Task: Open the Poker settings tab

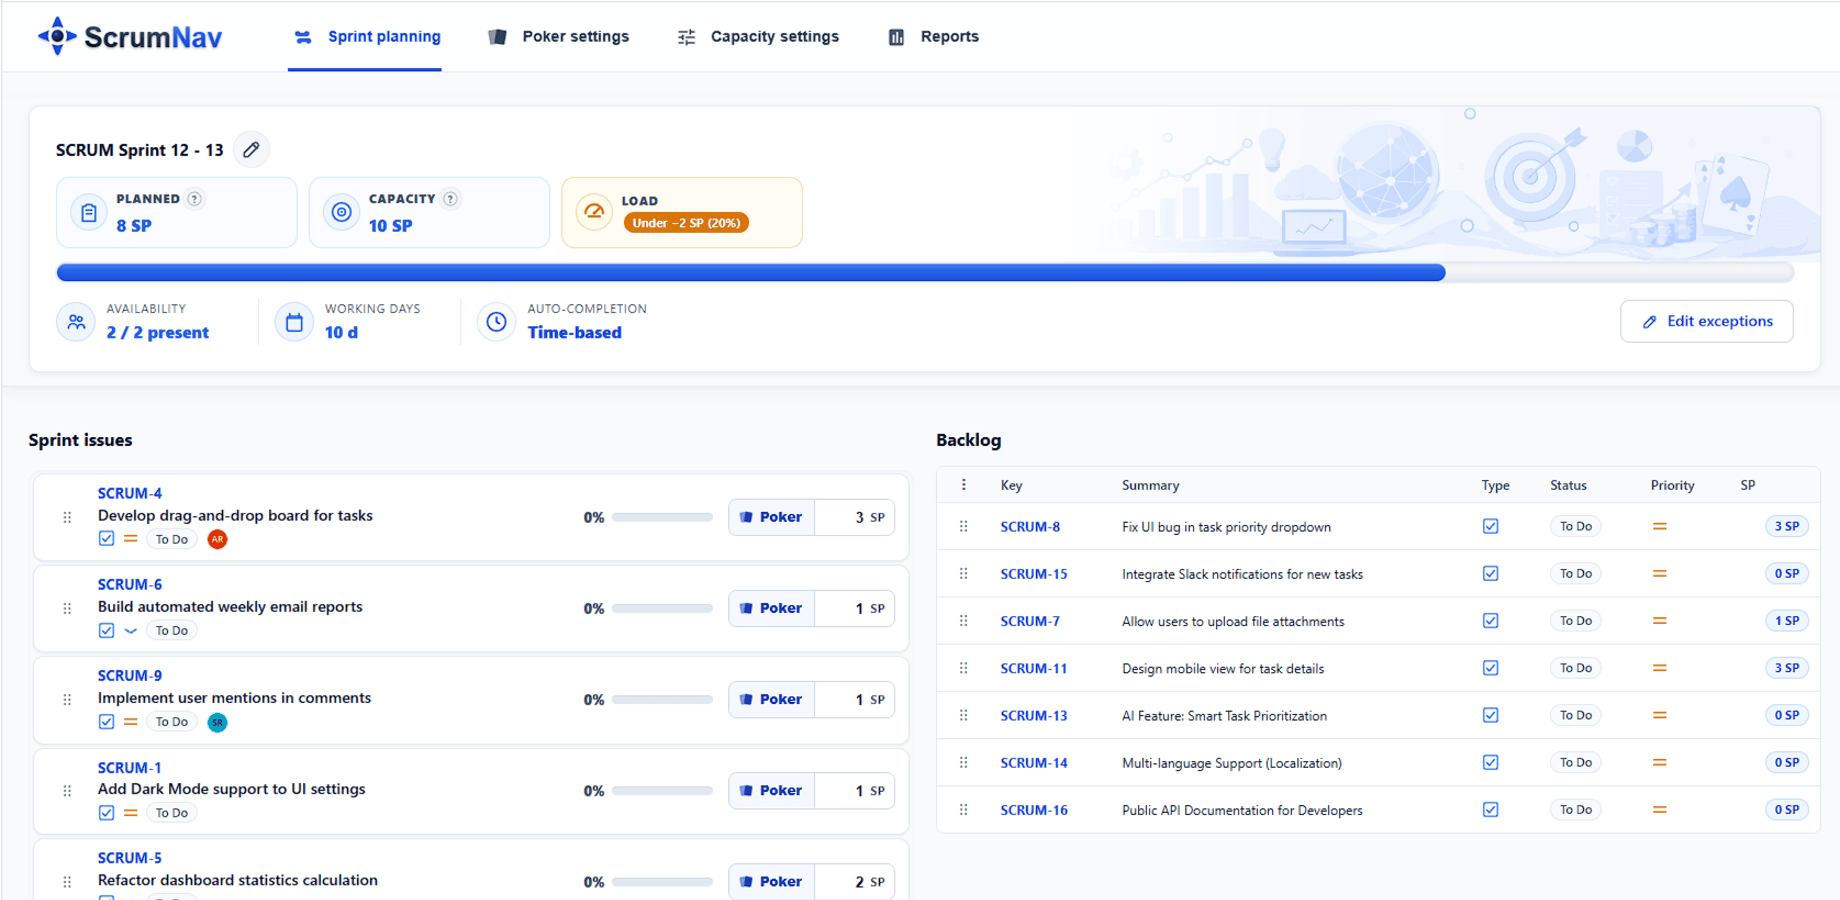Action: coord(558,37)
